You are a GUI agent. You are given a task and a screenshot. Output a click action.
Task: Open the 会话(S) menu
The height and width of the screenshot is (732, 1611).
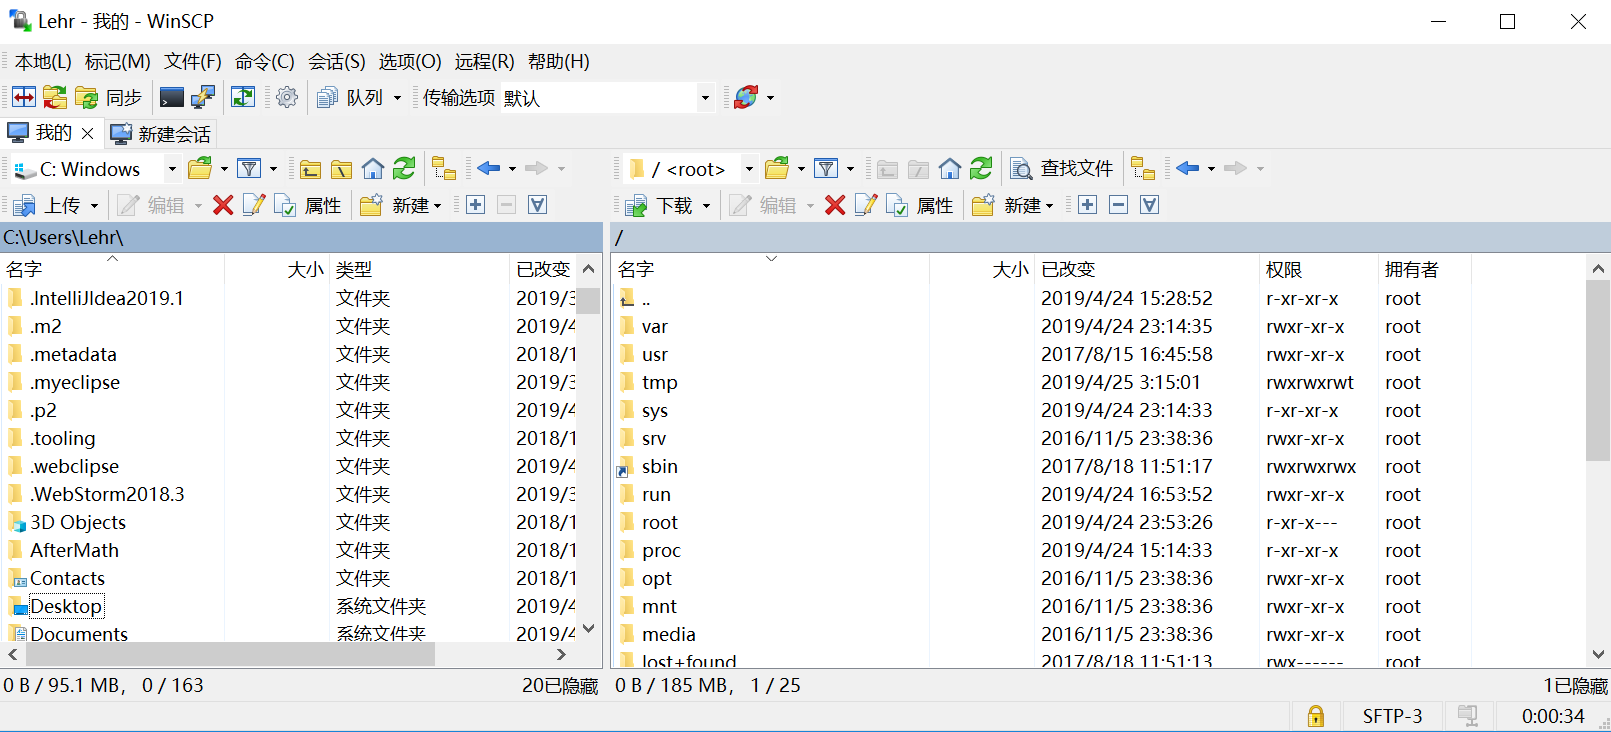pyautogui.click(x=337, y=62)
